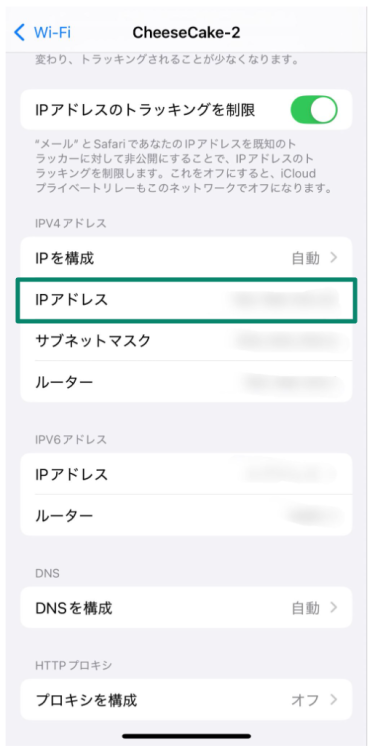Tap the 自動 value in IPを構成
The height and width of the screenshot is (751, 375).
click(x=306, y=259)
